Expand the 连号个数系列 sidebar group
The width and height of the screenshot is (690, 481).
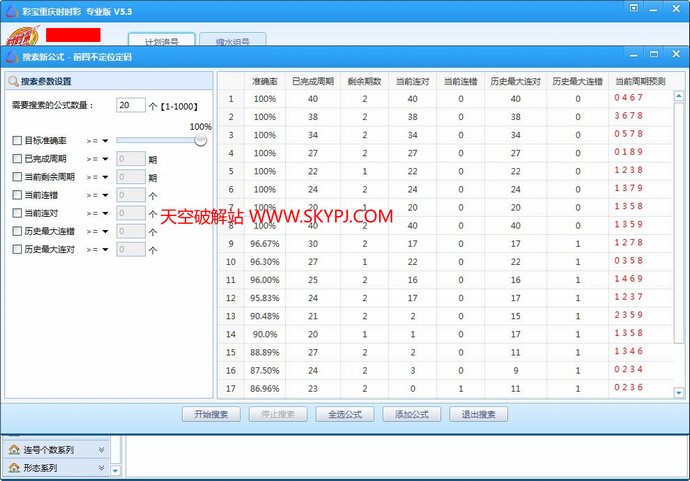pos(101,450)
